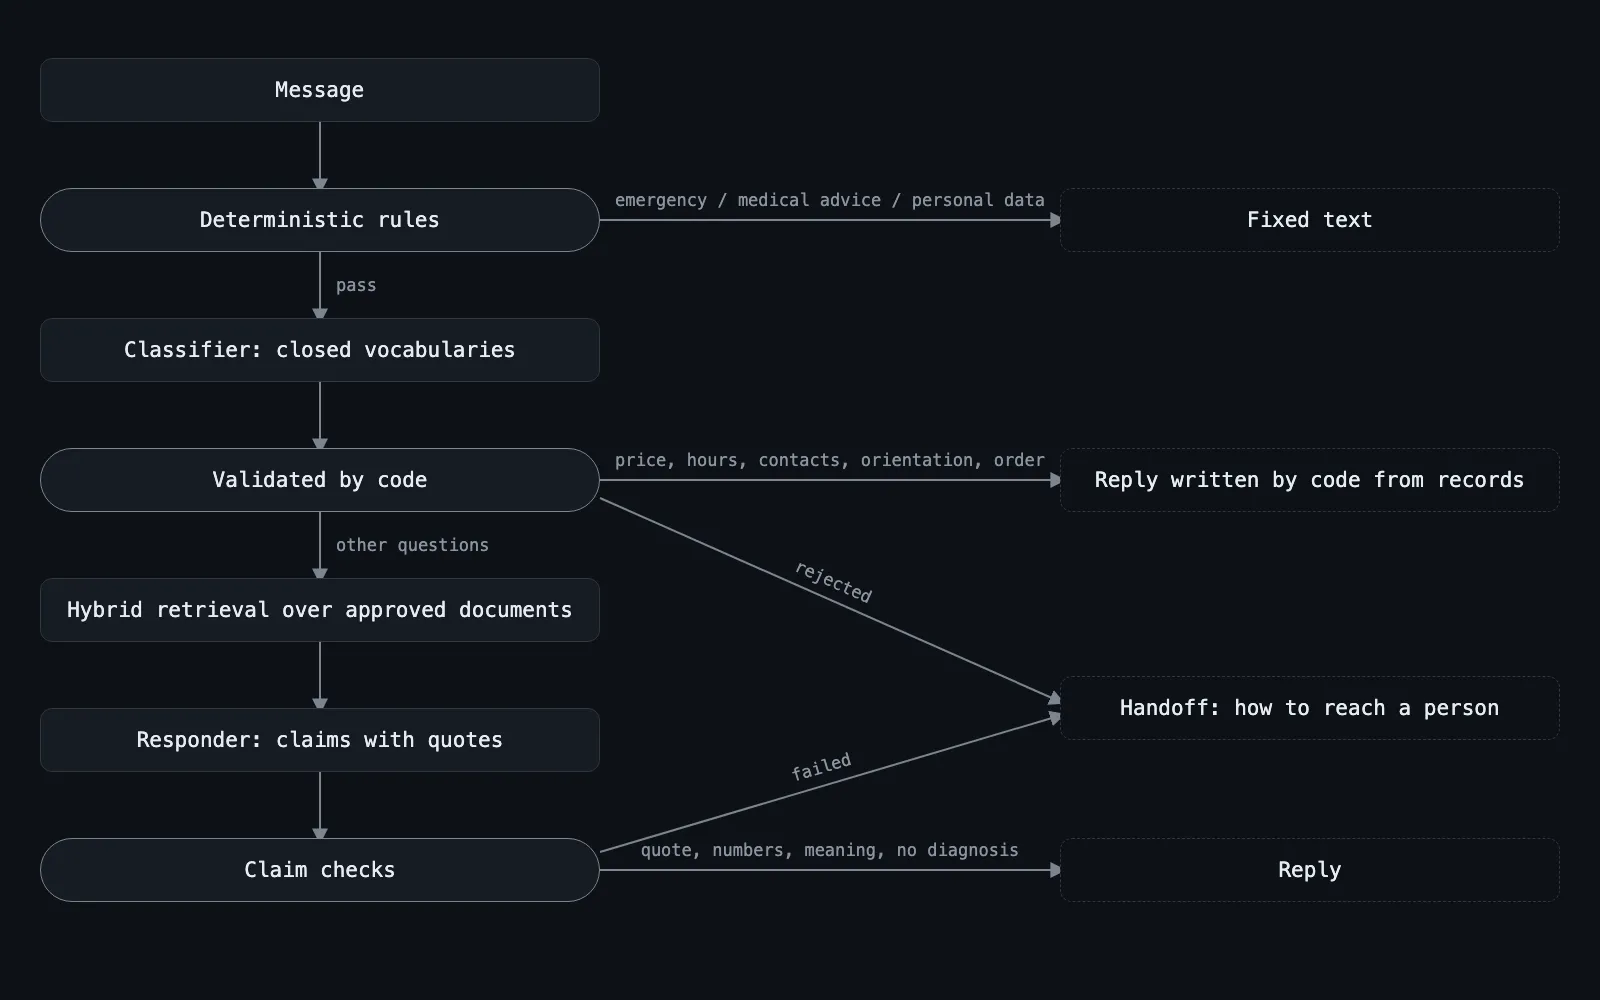Select 'Hybrid retrieval over approved documents' box
Screen dimensions: 1600x1000
coord(320,610)
